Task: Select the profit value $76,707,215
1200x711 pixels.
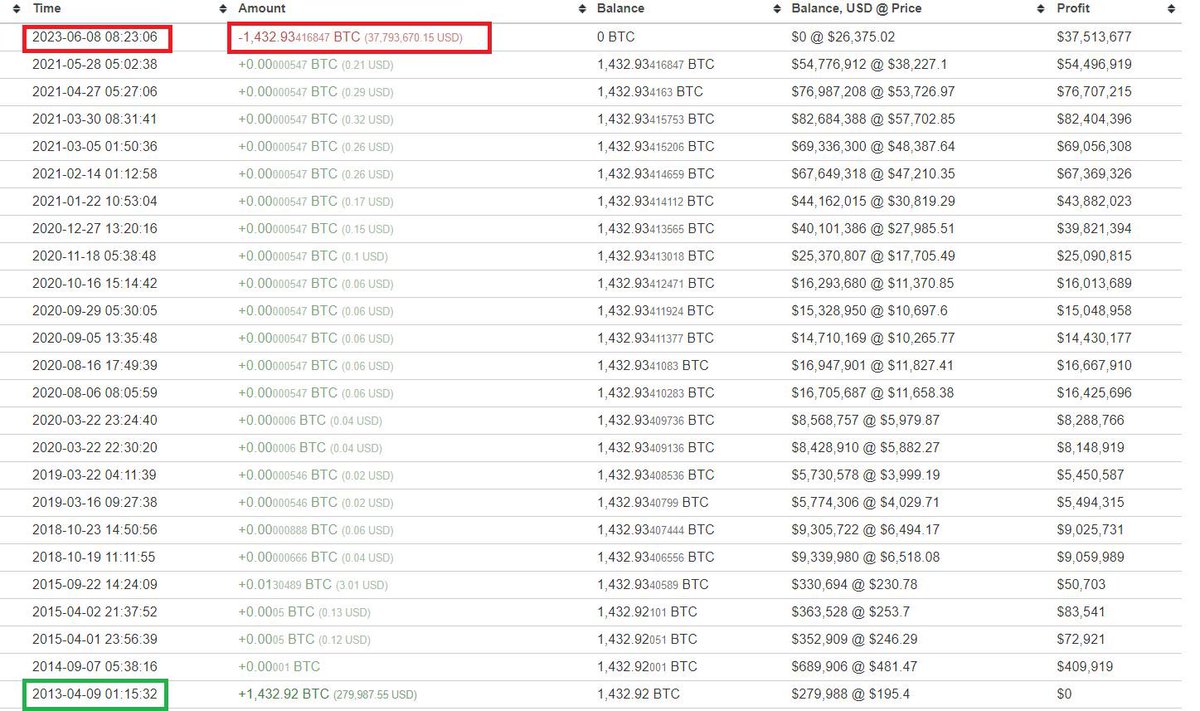Action: click(x=1094, y=92)
